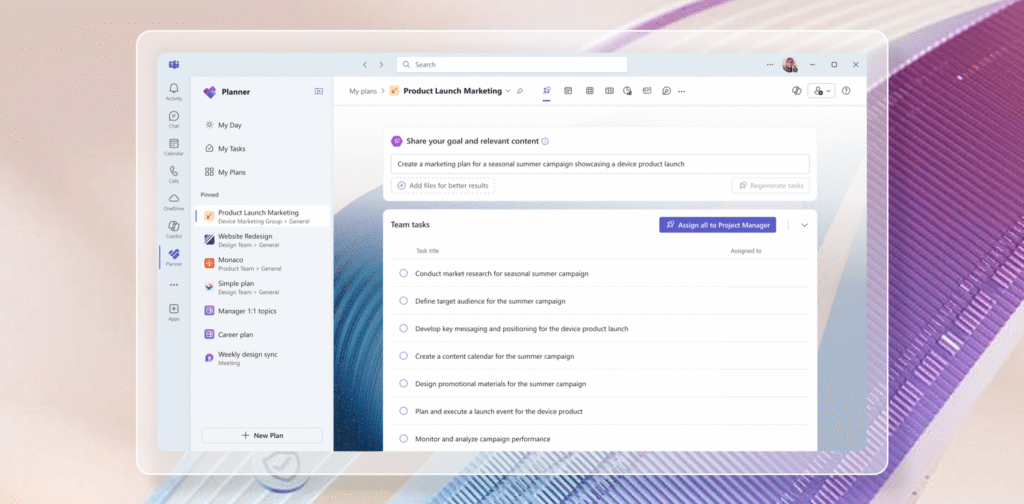Click the goal description text field
Viewport: 1024px width, 504px height.
[x=600, y=164]
